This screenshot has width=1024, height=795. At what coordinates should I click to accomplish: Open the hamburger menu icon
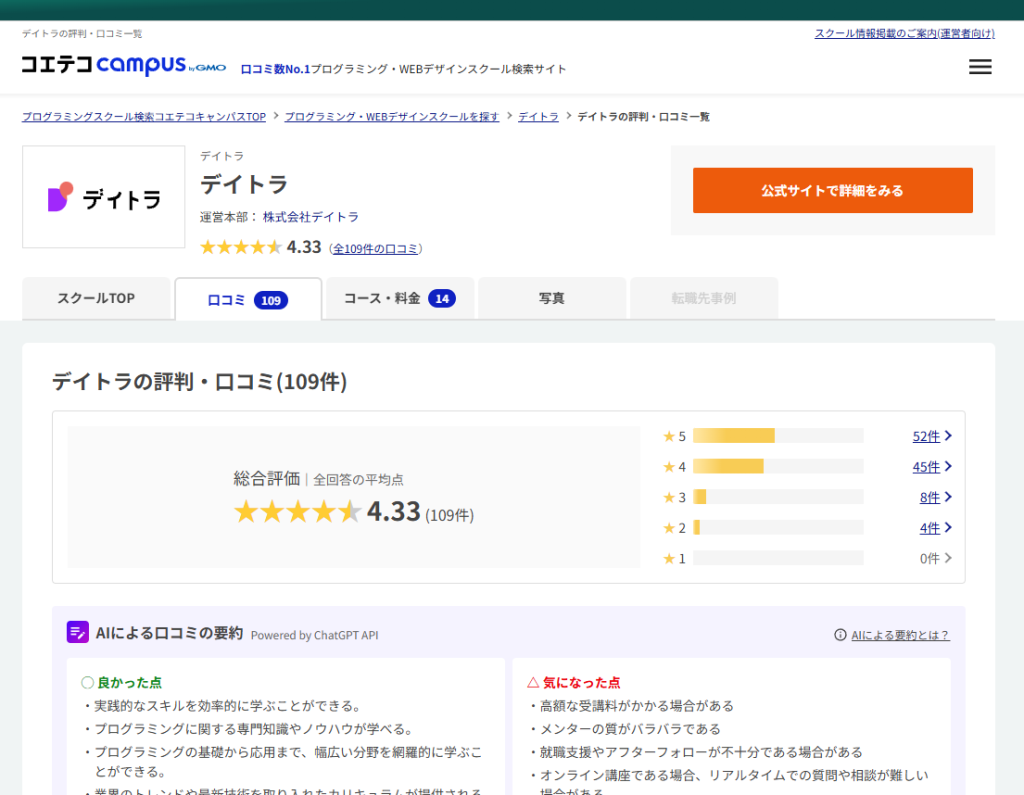(x=980, y=67)
